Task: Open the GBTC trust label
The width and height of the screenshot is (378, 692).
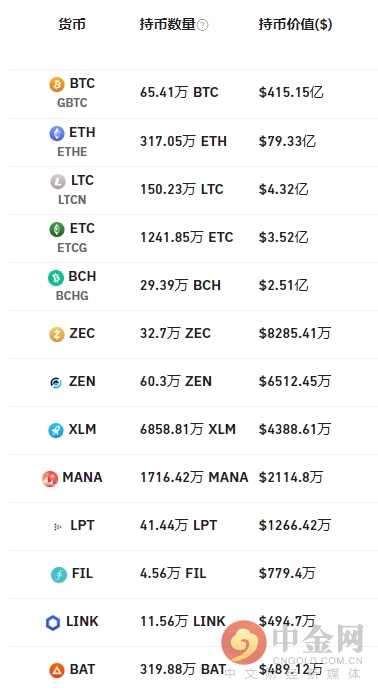Action: (72, 102)
